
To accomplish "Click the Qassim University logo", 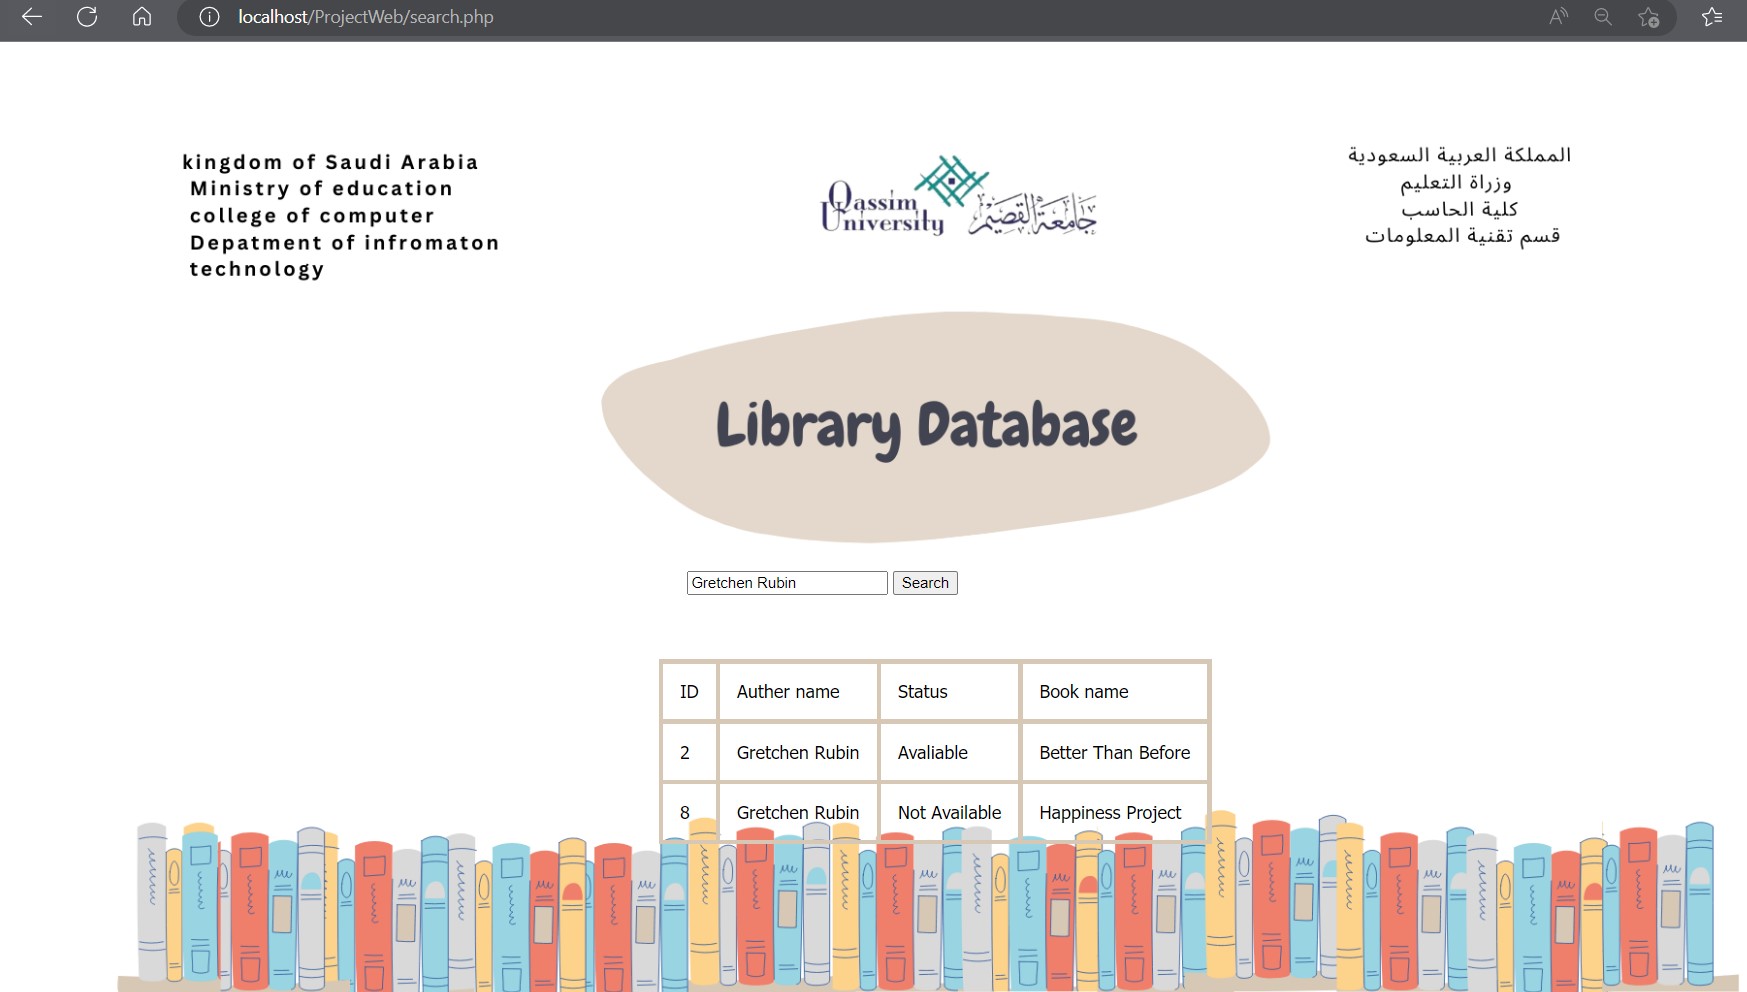I will pyautogui.click(x=957, y=196).
